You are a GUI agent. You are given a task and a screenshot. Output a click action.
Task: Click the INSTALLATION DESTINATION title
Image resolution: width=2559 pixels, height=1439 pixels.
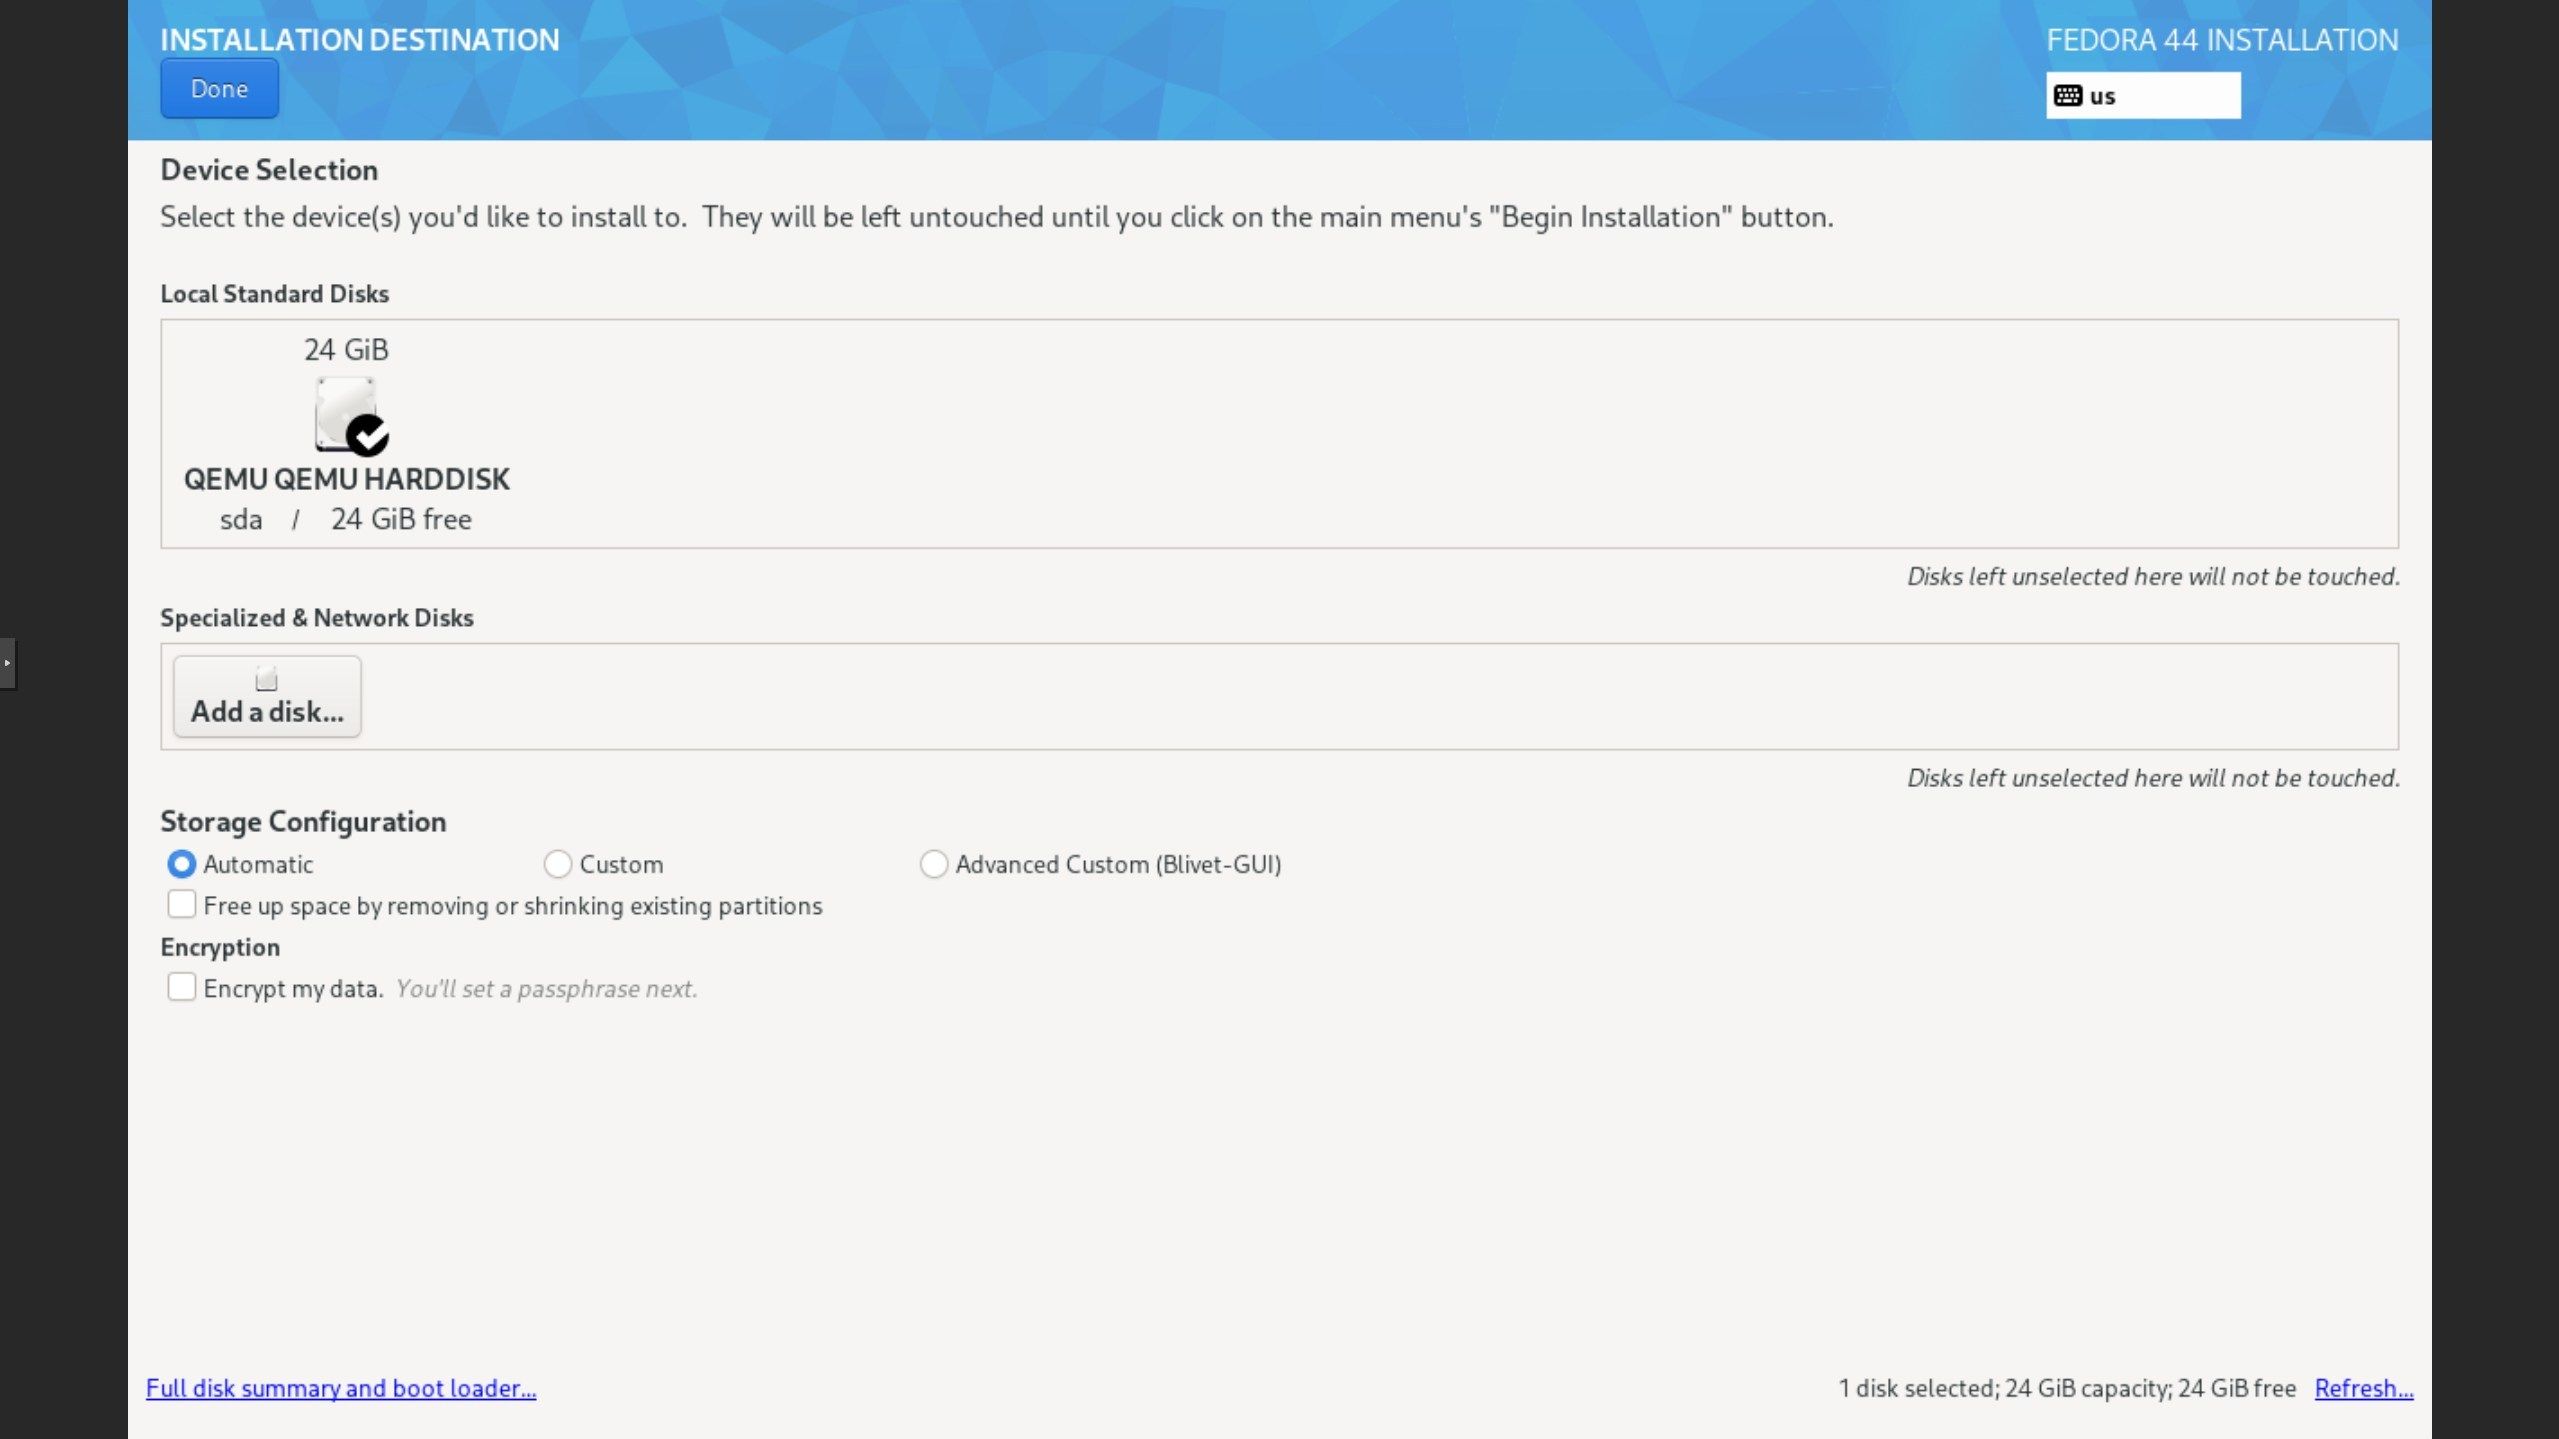[360, 40]
